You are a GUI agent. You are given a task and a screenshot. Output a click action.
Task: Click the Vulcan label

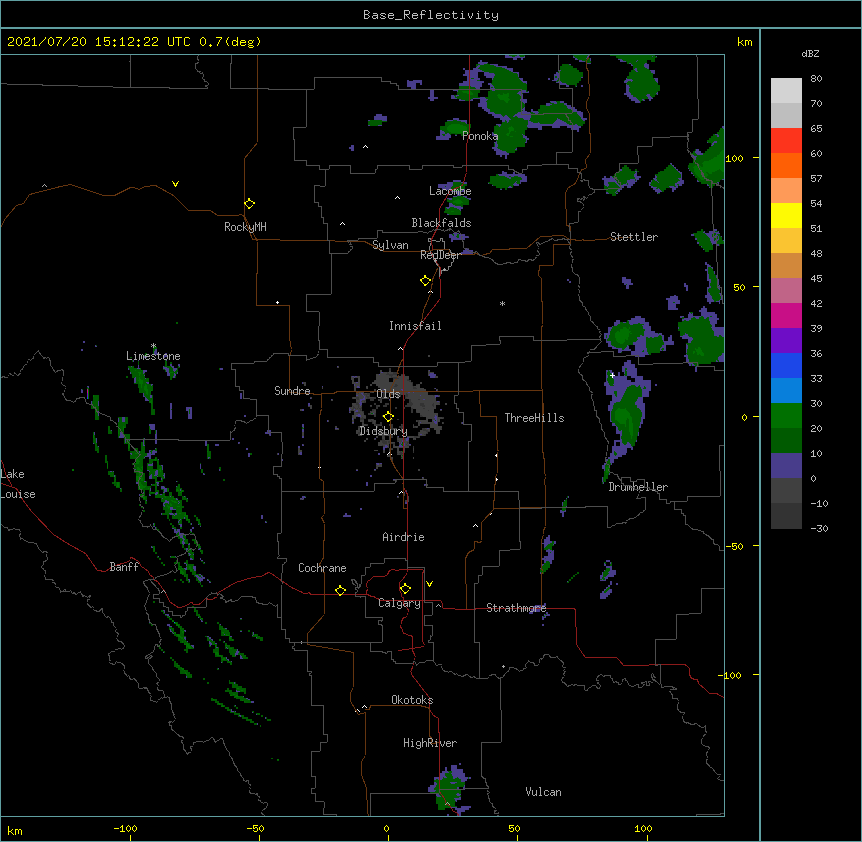[x=543, y=792]
